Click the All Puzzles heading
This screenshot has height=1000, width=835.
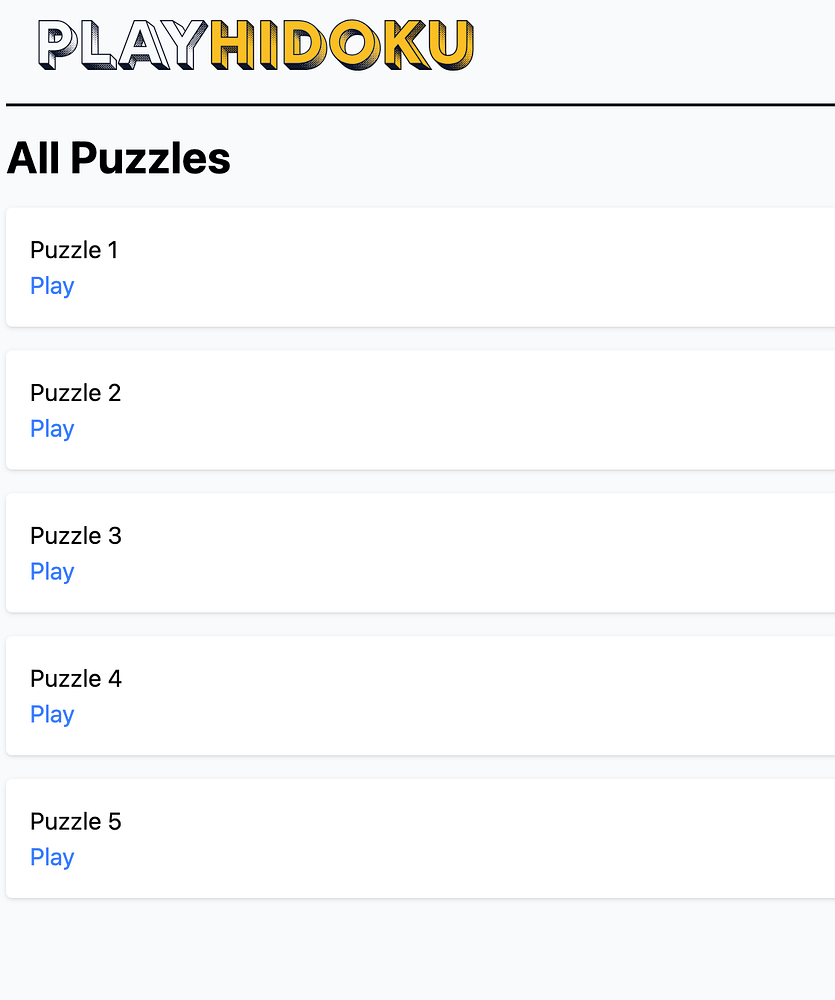coord(119,158)
